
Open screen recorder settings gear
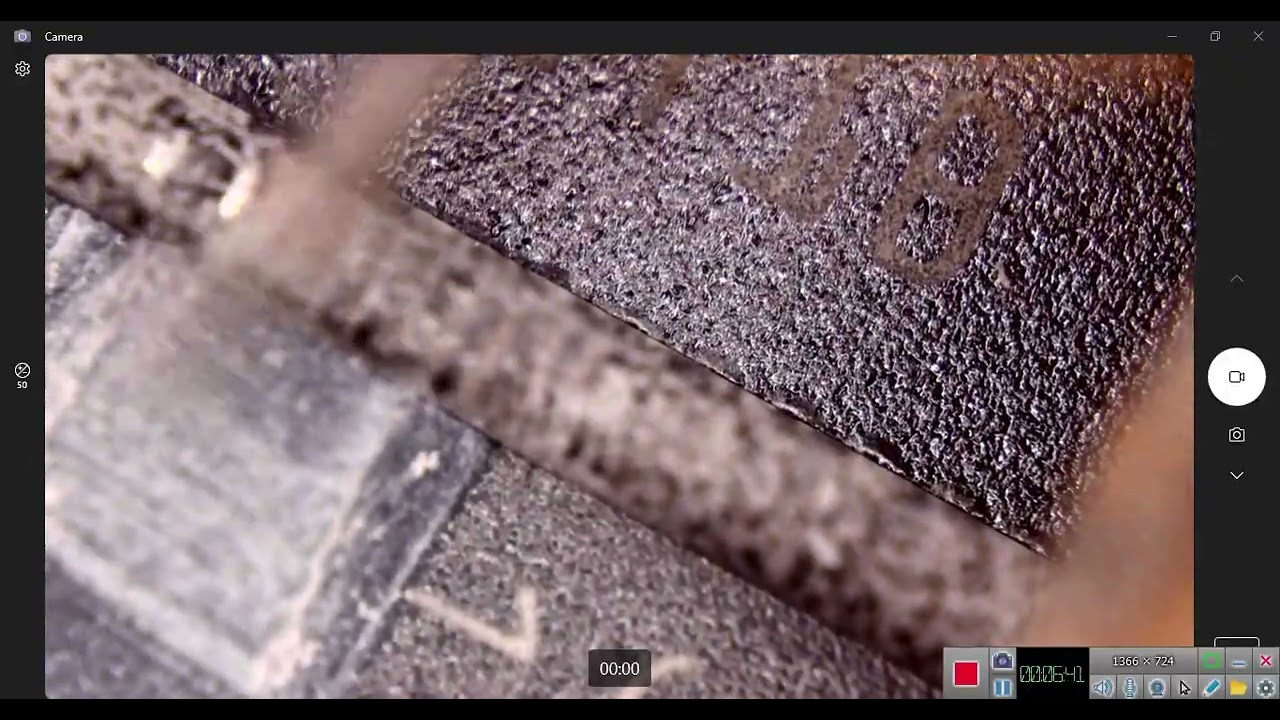1265,688
